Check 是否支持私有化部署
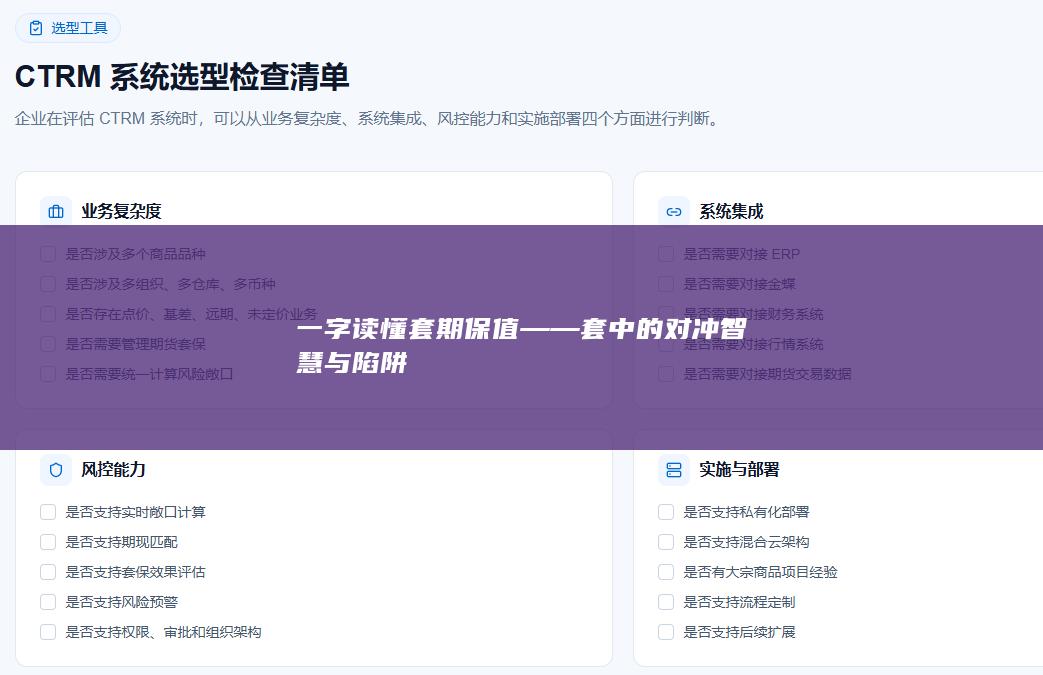 (x=666, y=512)
